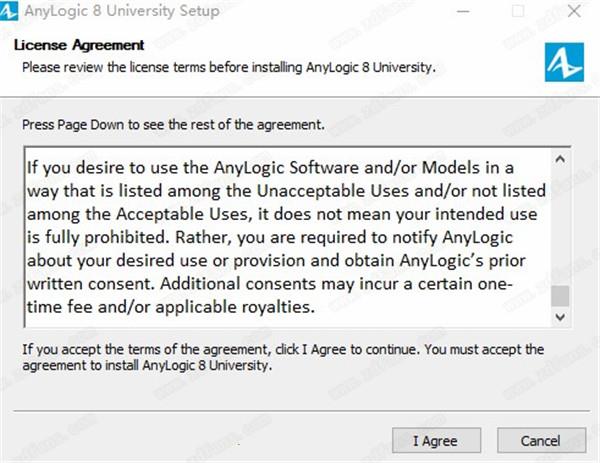Click the 'Press Page Down' instruction text
Viewport: 600px width, 463px height.
pos(173,125)
